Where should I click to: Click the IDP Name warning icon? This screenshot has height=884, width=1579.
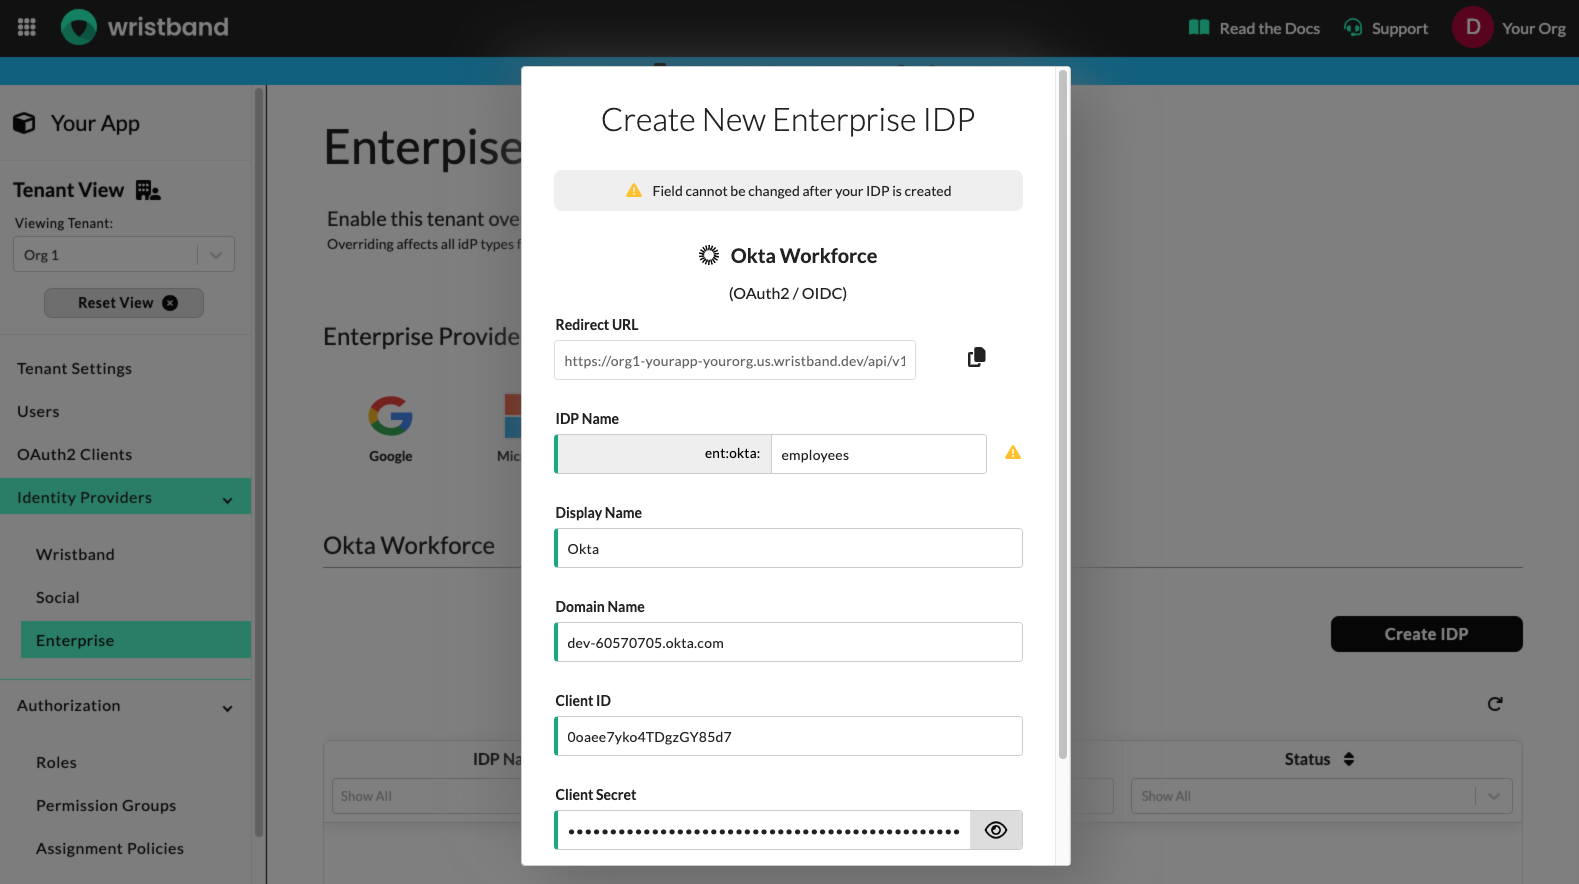click(1013, 453)
